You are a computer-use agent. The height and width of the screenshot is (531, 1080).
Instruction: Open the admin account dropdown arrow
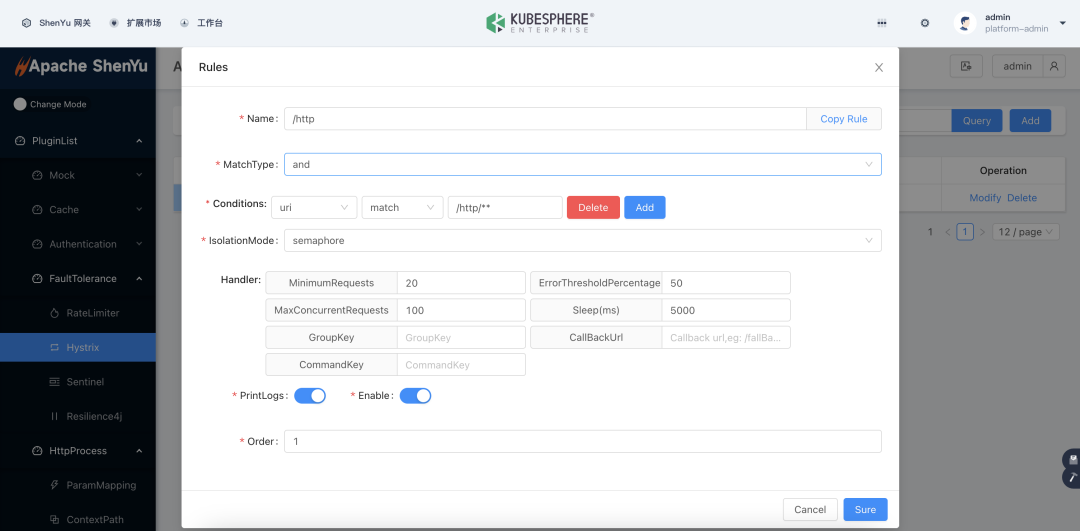click(1063, 23)
